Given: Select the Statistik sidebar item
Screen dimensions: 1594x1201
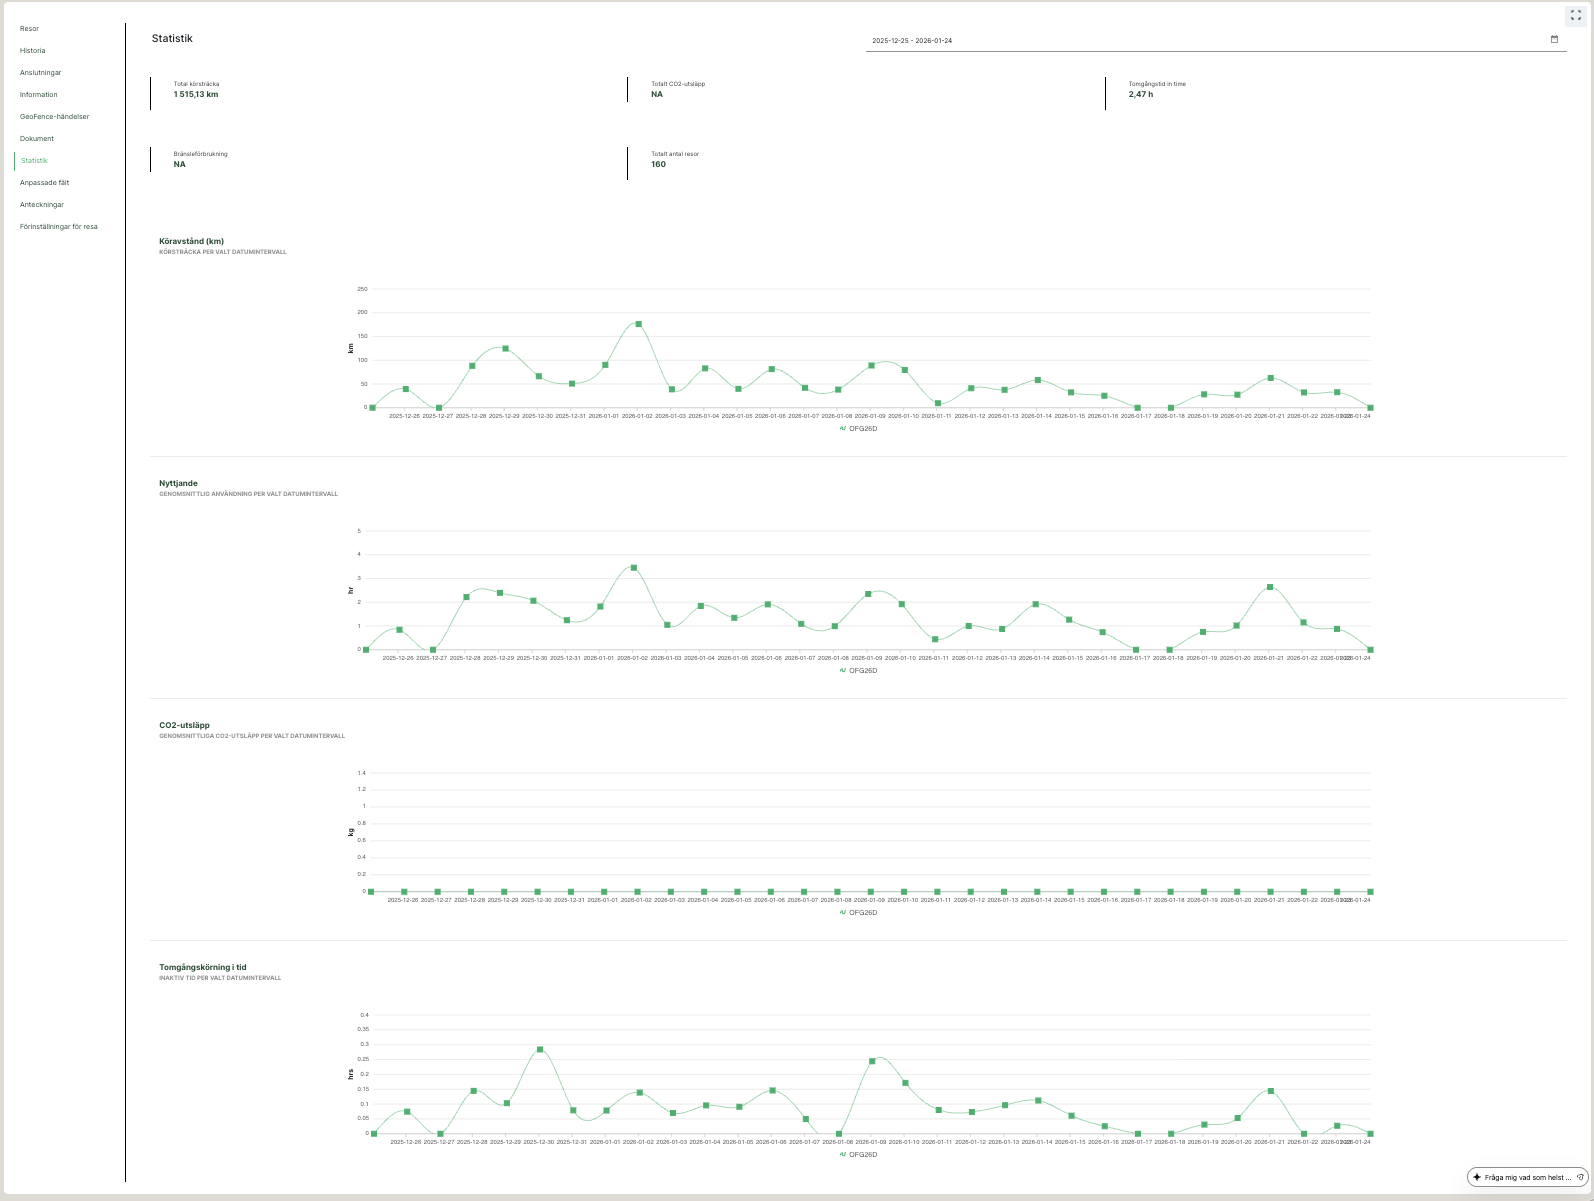Looking at the screenshot, I should pyautogui.click(x=34, y=161).
